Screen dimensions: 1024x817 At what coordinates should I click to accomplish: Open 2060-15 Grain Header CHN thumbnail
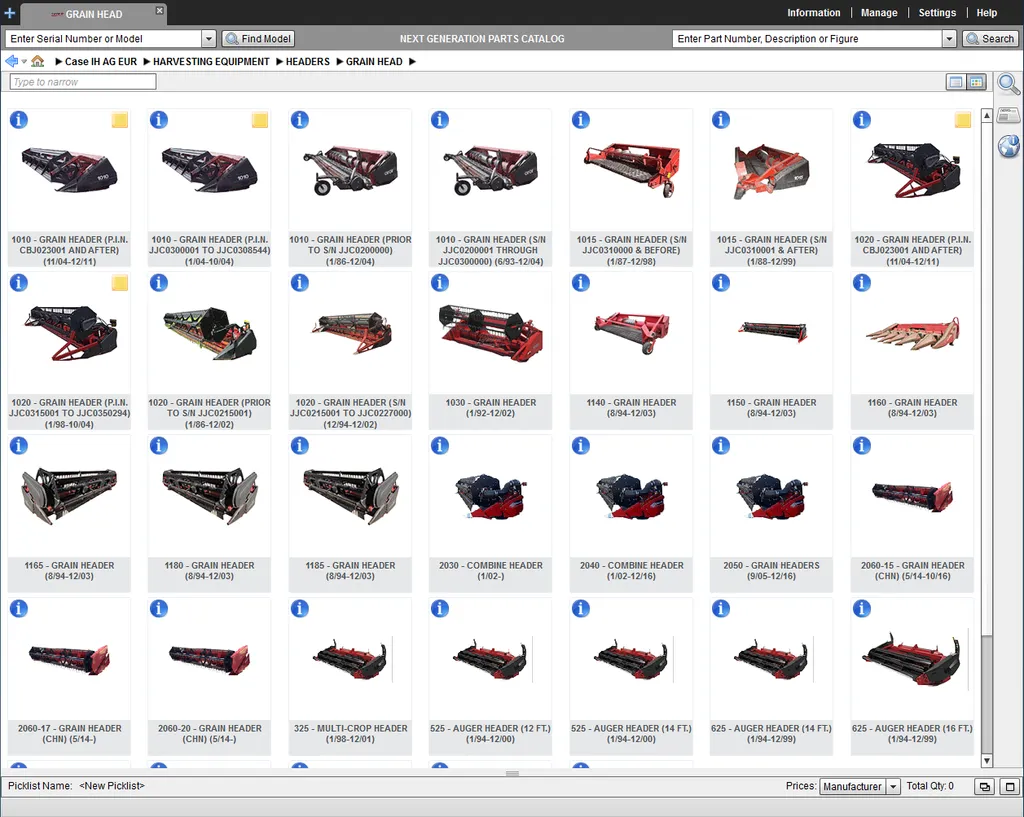(912, 498)
